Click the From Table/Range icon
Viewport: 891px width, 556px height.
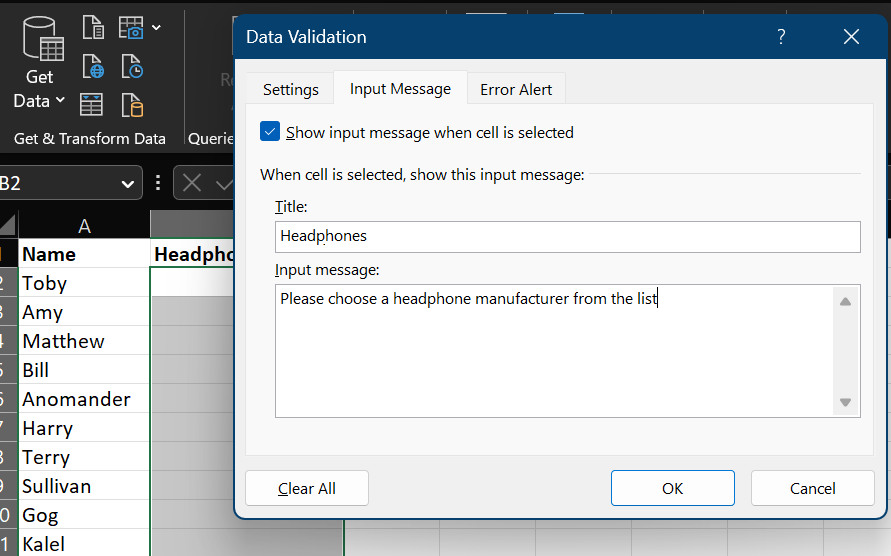point(91,105)
